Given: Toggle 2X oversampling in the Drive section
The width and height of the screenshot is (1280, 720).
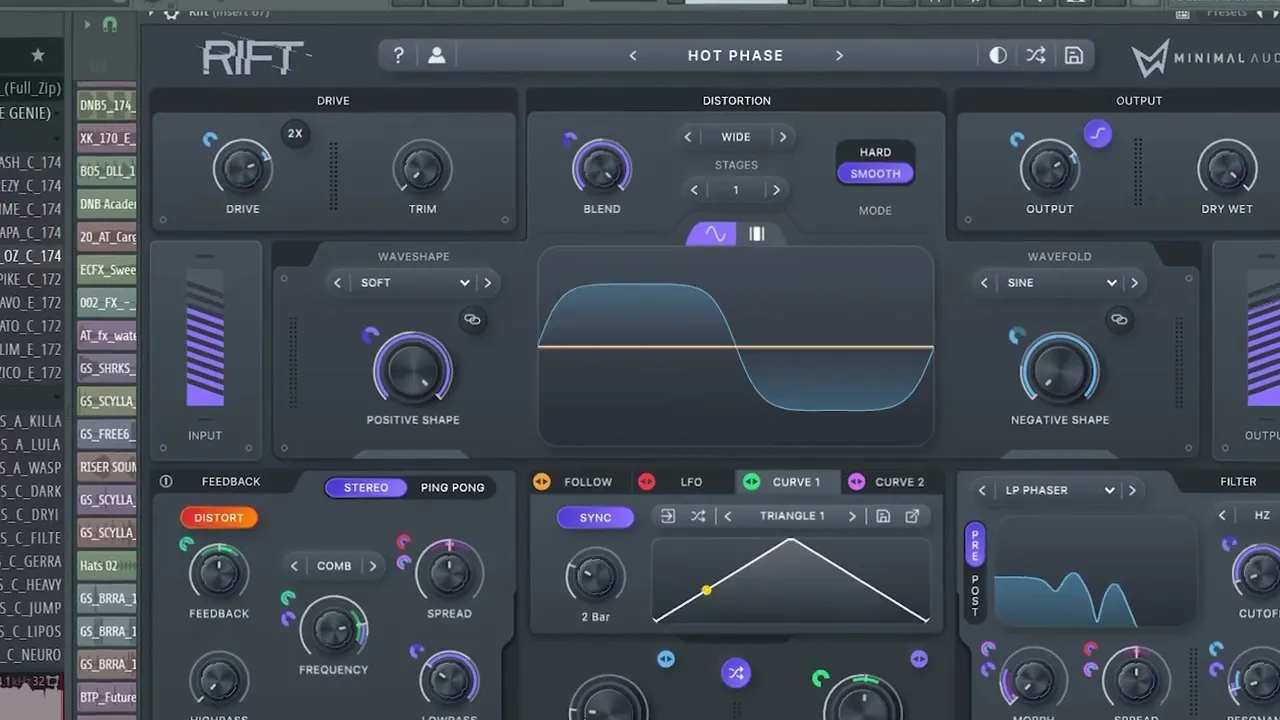Looking at the screenshot, I should 295,133.
